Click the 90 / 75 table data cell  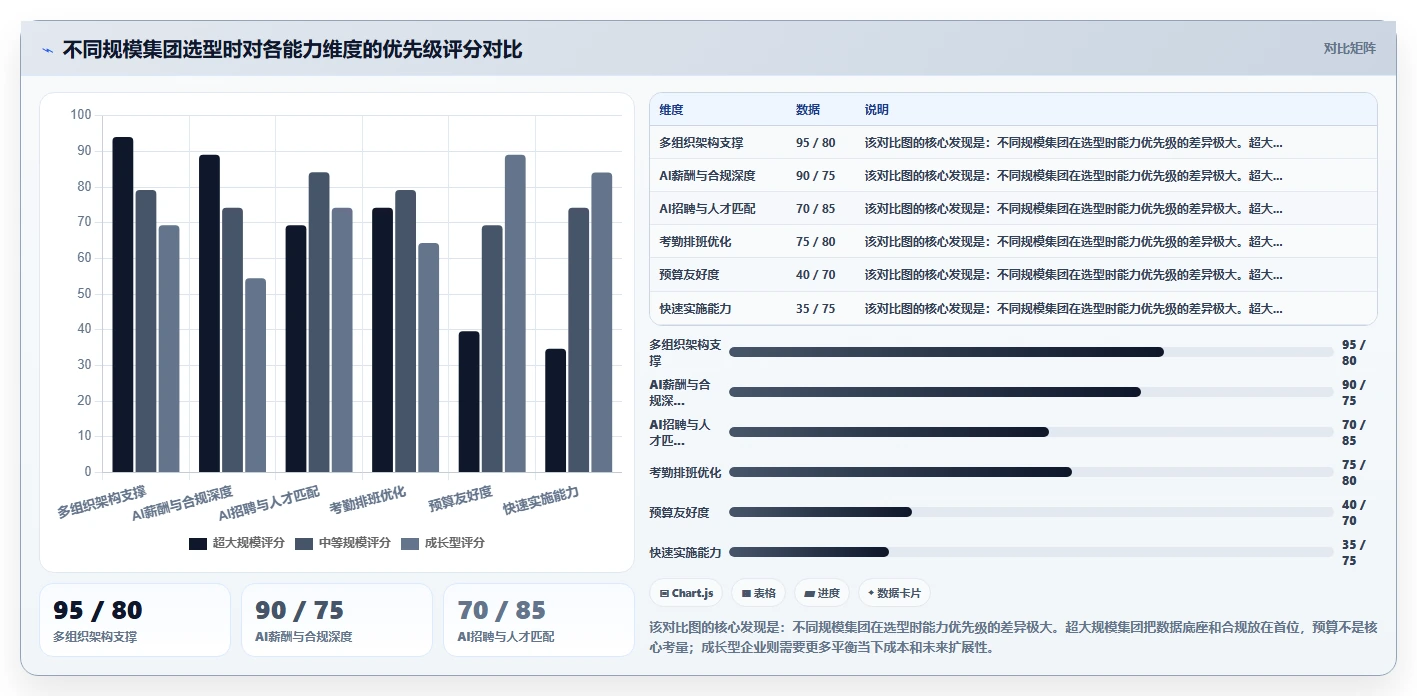point(815,176)
